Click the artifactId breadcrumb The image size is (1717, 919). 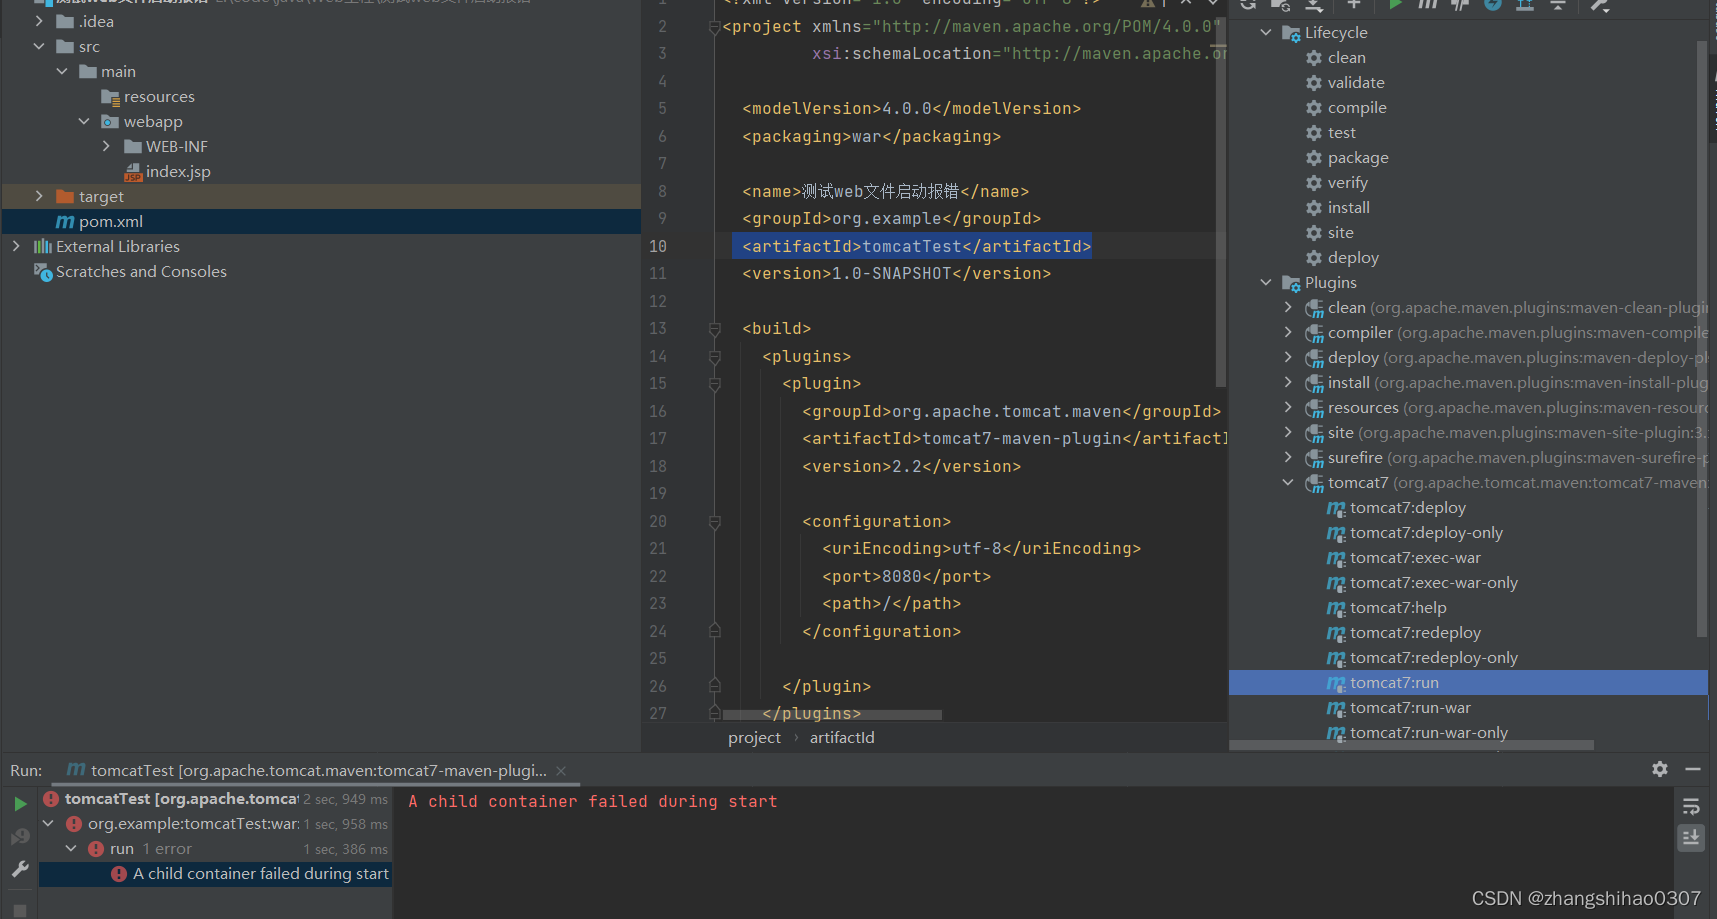tap(842, 738)
